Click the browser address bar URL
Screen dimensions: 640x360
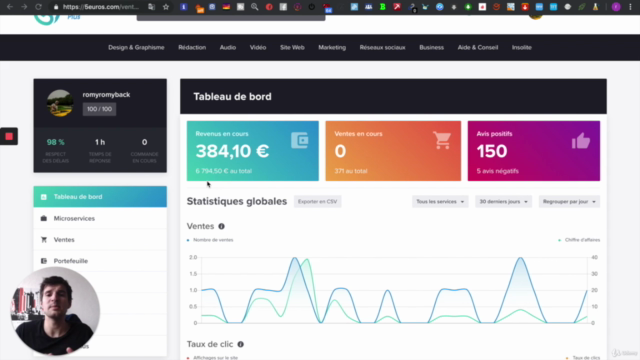pos(101,7)
